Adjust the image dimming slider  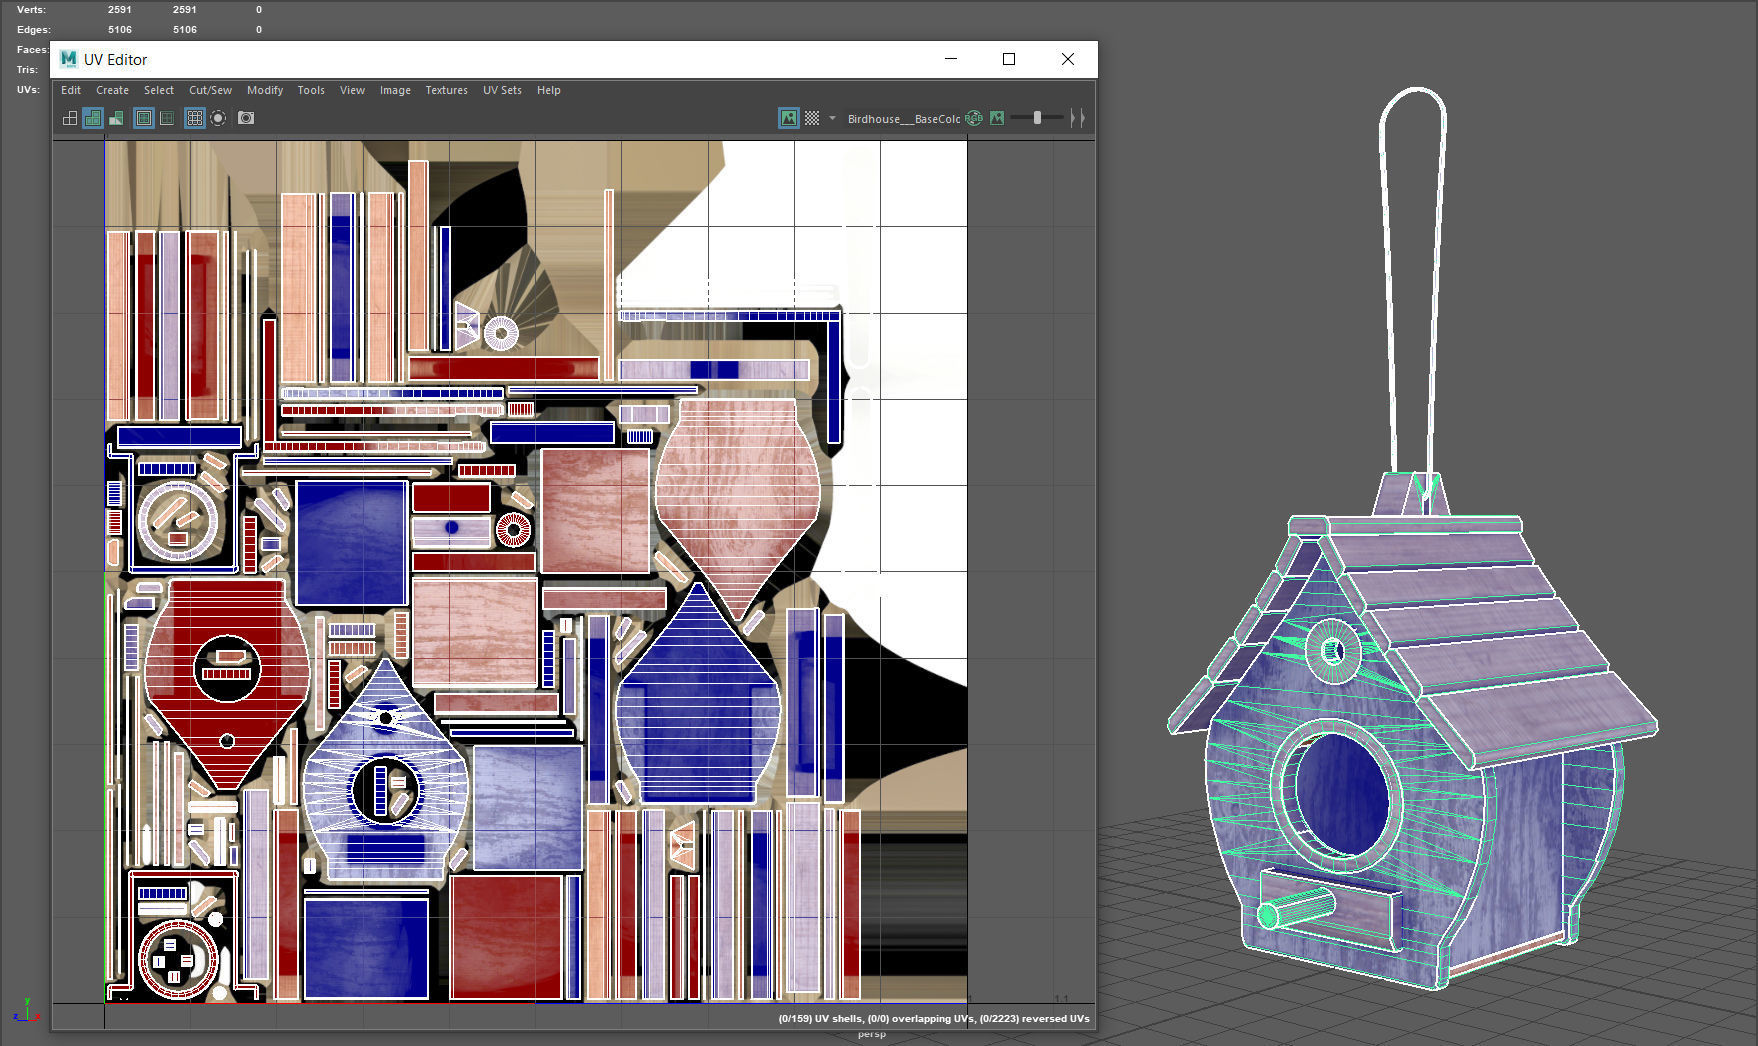tap(1037, 118)
